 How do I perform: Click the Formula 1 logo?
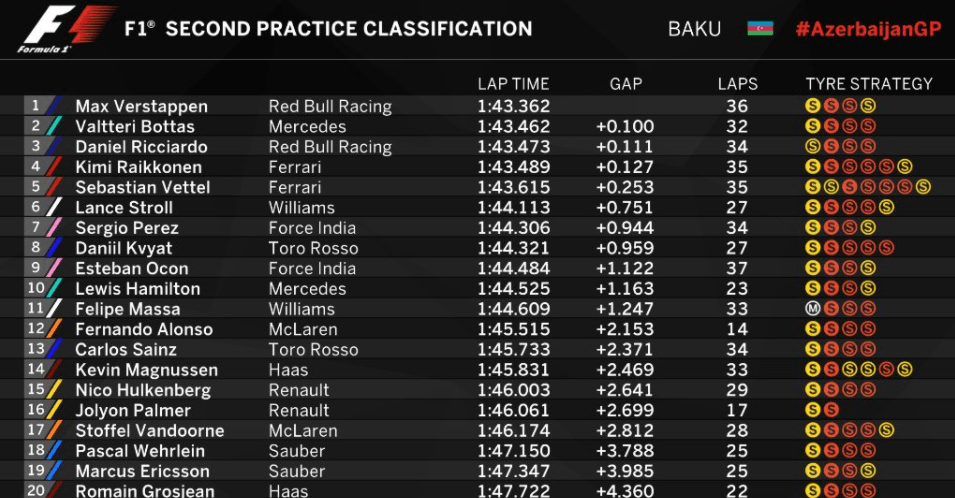(x=66, y=29)
